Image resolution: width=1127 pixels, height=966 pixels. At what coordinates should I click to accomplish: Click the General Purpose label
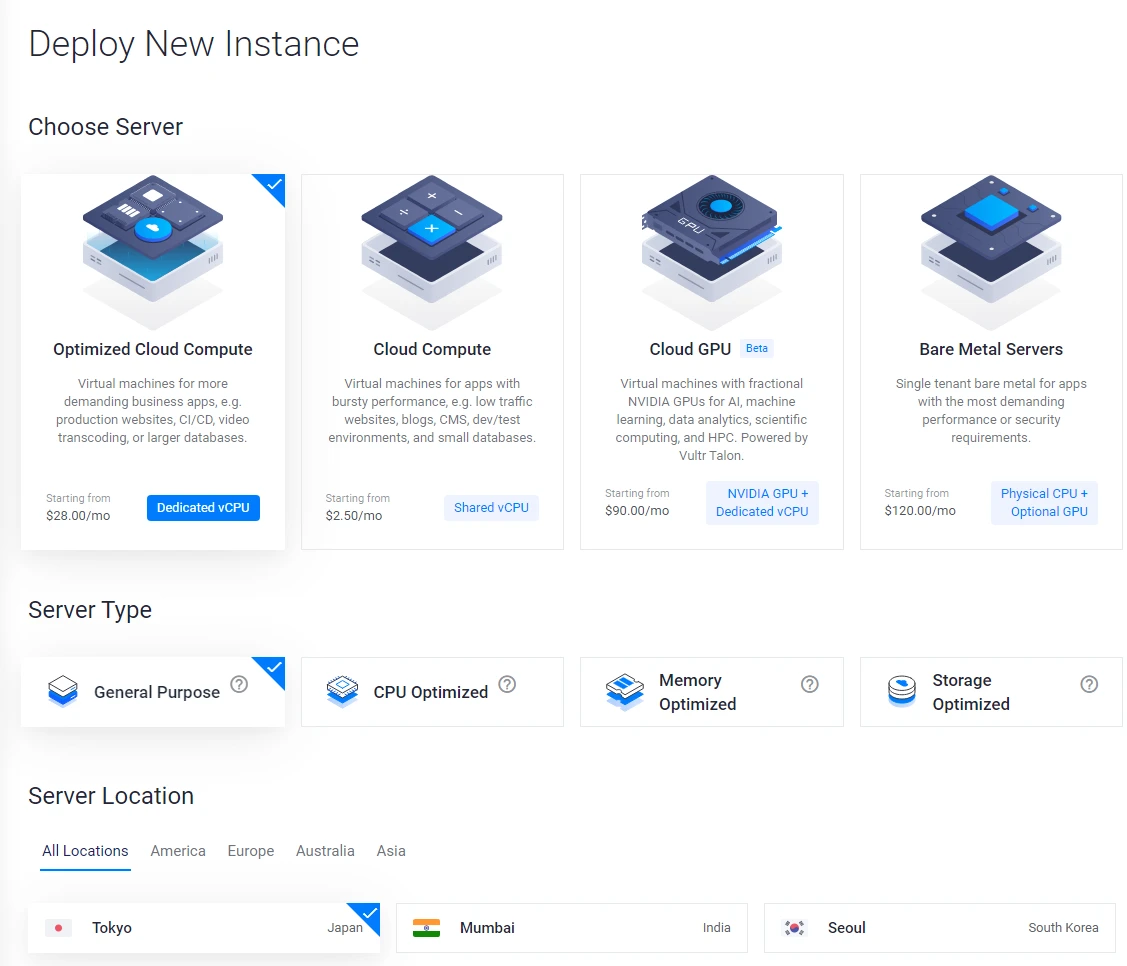[157, 692]
